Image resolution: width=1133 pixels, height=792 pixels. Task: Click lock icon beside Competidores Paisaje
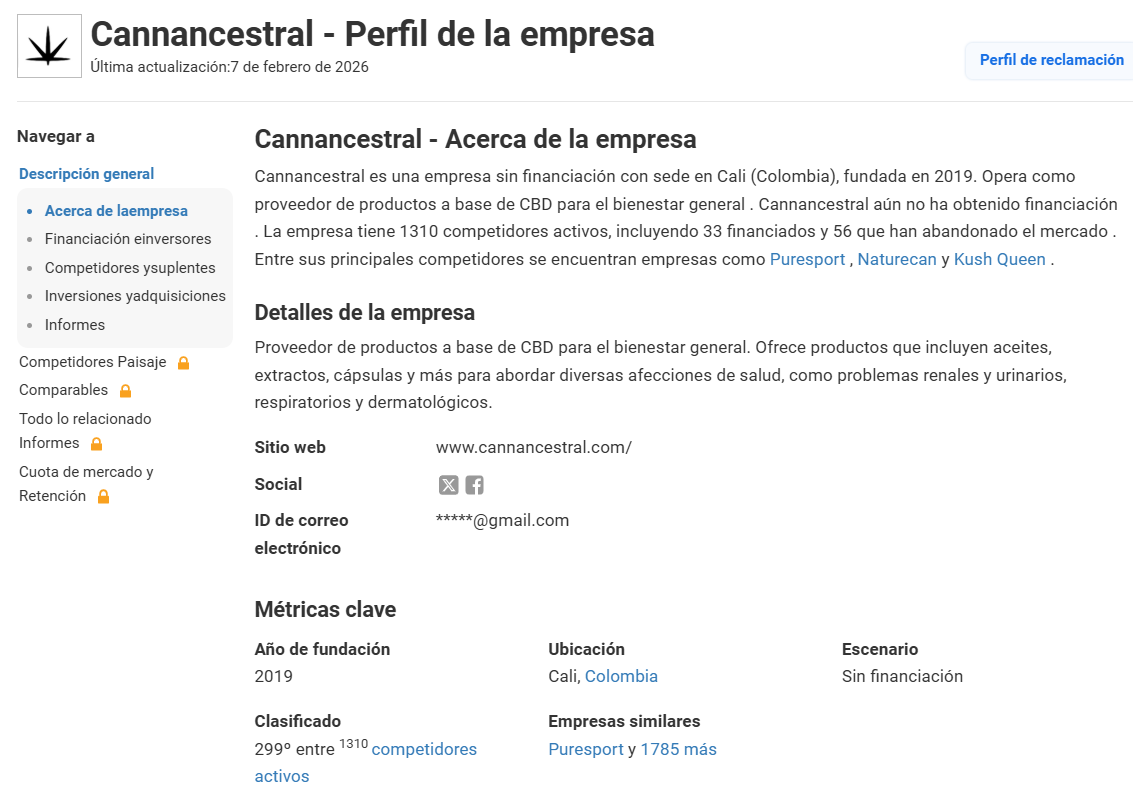(183, 363)
